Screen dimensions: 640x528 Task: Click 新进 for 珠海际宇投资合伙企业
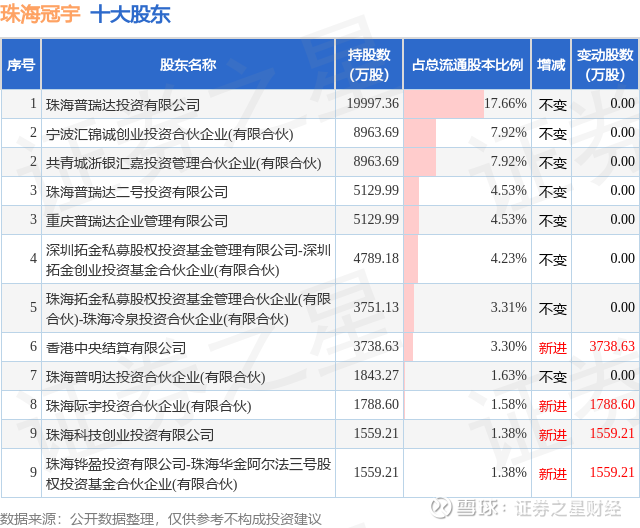[553, 406]
